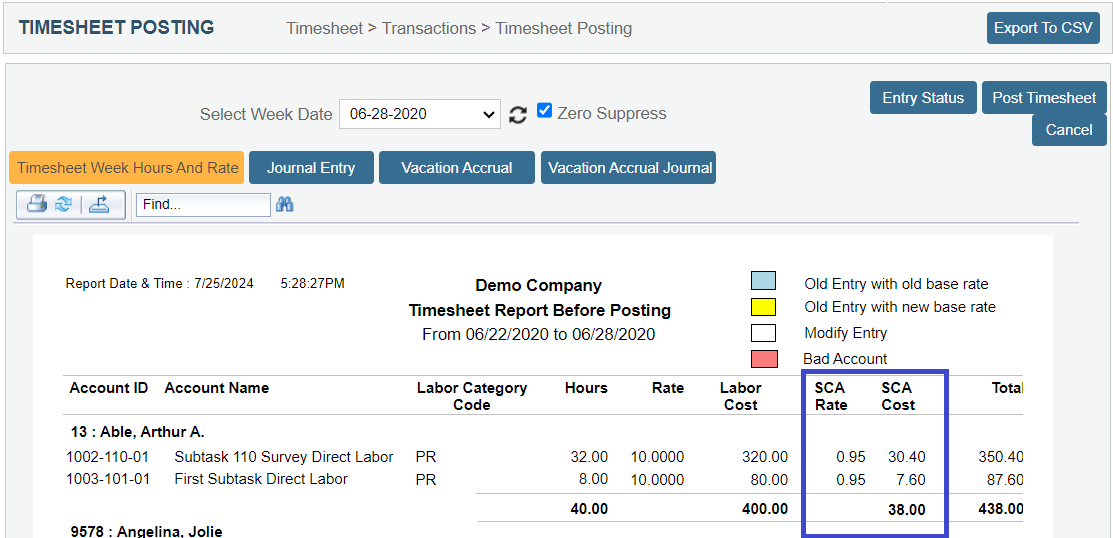Click employee heading 13 : Able, Arthur A.
Image resolution: width=1113 pixels, height=538 pixels.
click(138, 432)
